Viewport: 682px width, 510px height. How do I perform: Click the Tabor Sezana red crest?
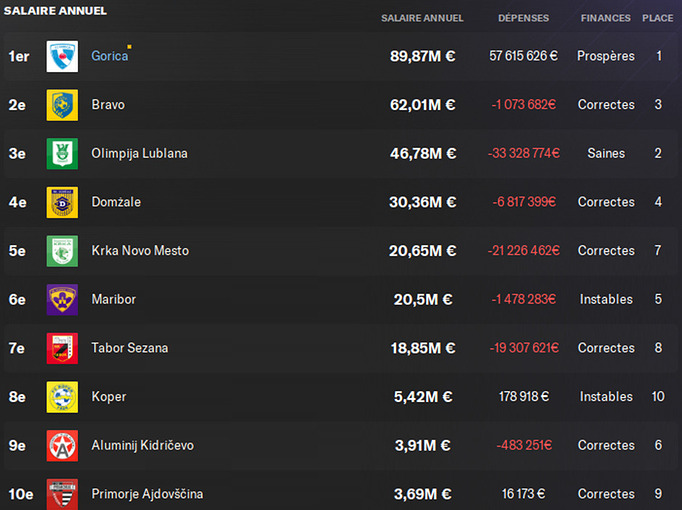(62, 349)
